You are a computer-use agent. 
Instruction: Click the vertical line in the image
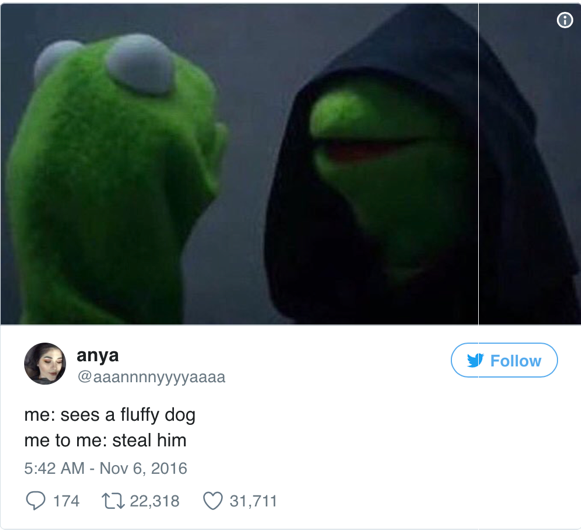[x=478, y=164]
